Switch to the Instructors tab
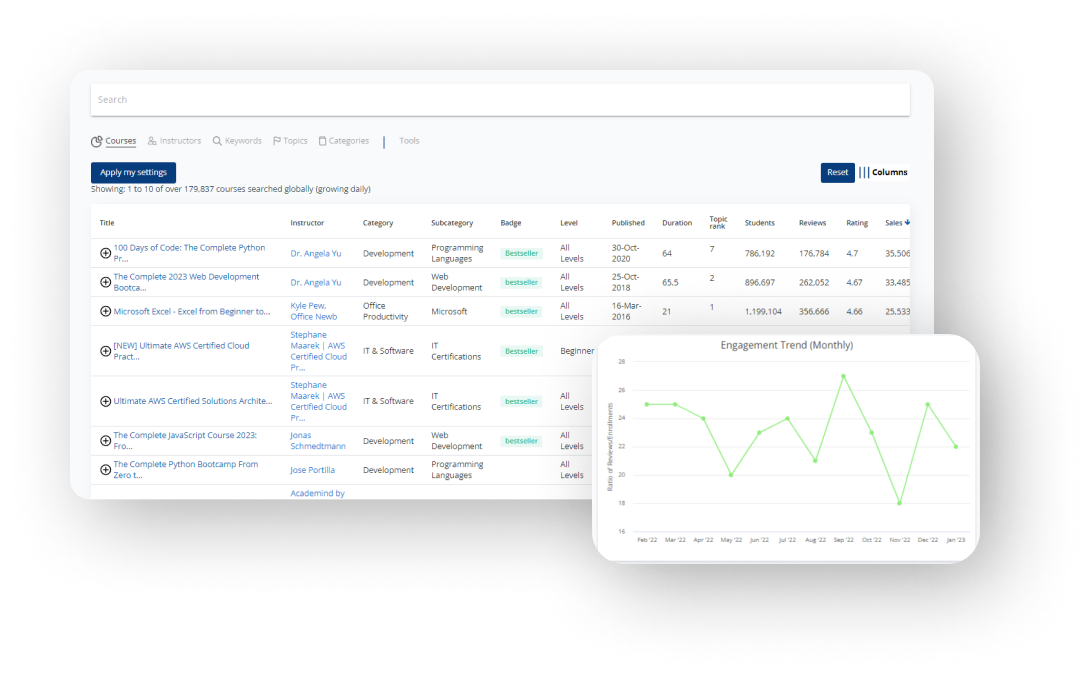Viewport: 1089px width, 673px height. (180, 141)
